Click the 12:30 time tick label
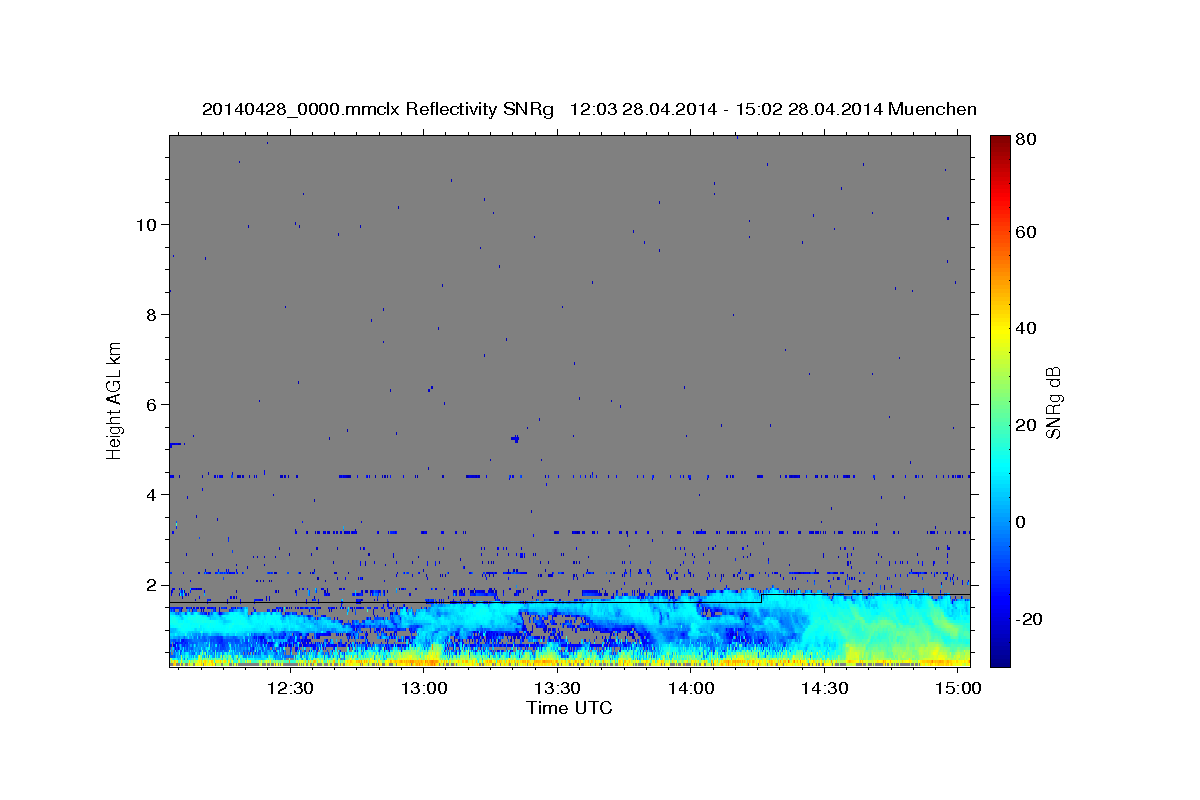Viewport: 1200px width, 800px height. 290,689
